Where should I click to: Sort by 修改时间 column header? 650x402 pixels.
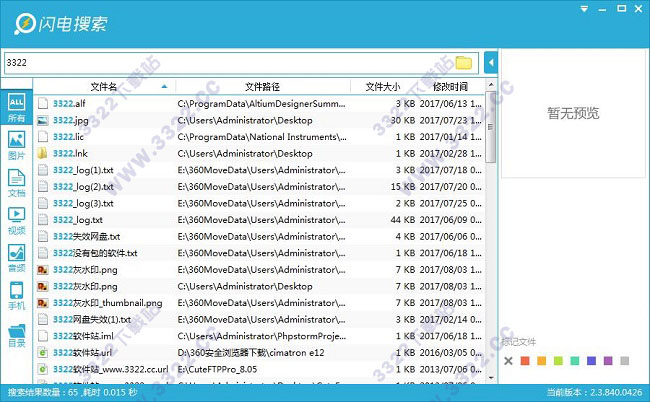[x=450, y=87]
